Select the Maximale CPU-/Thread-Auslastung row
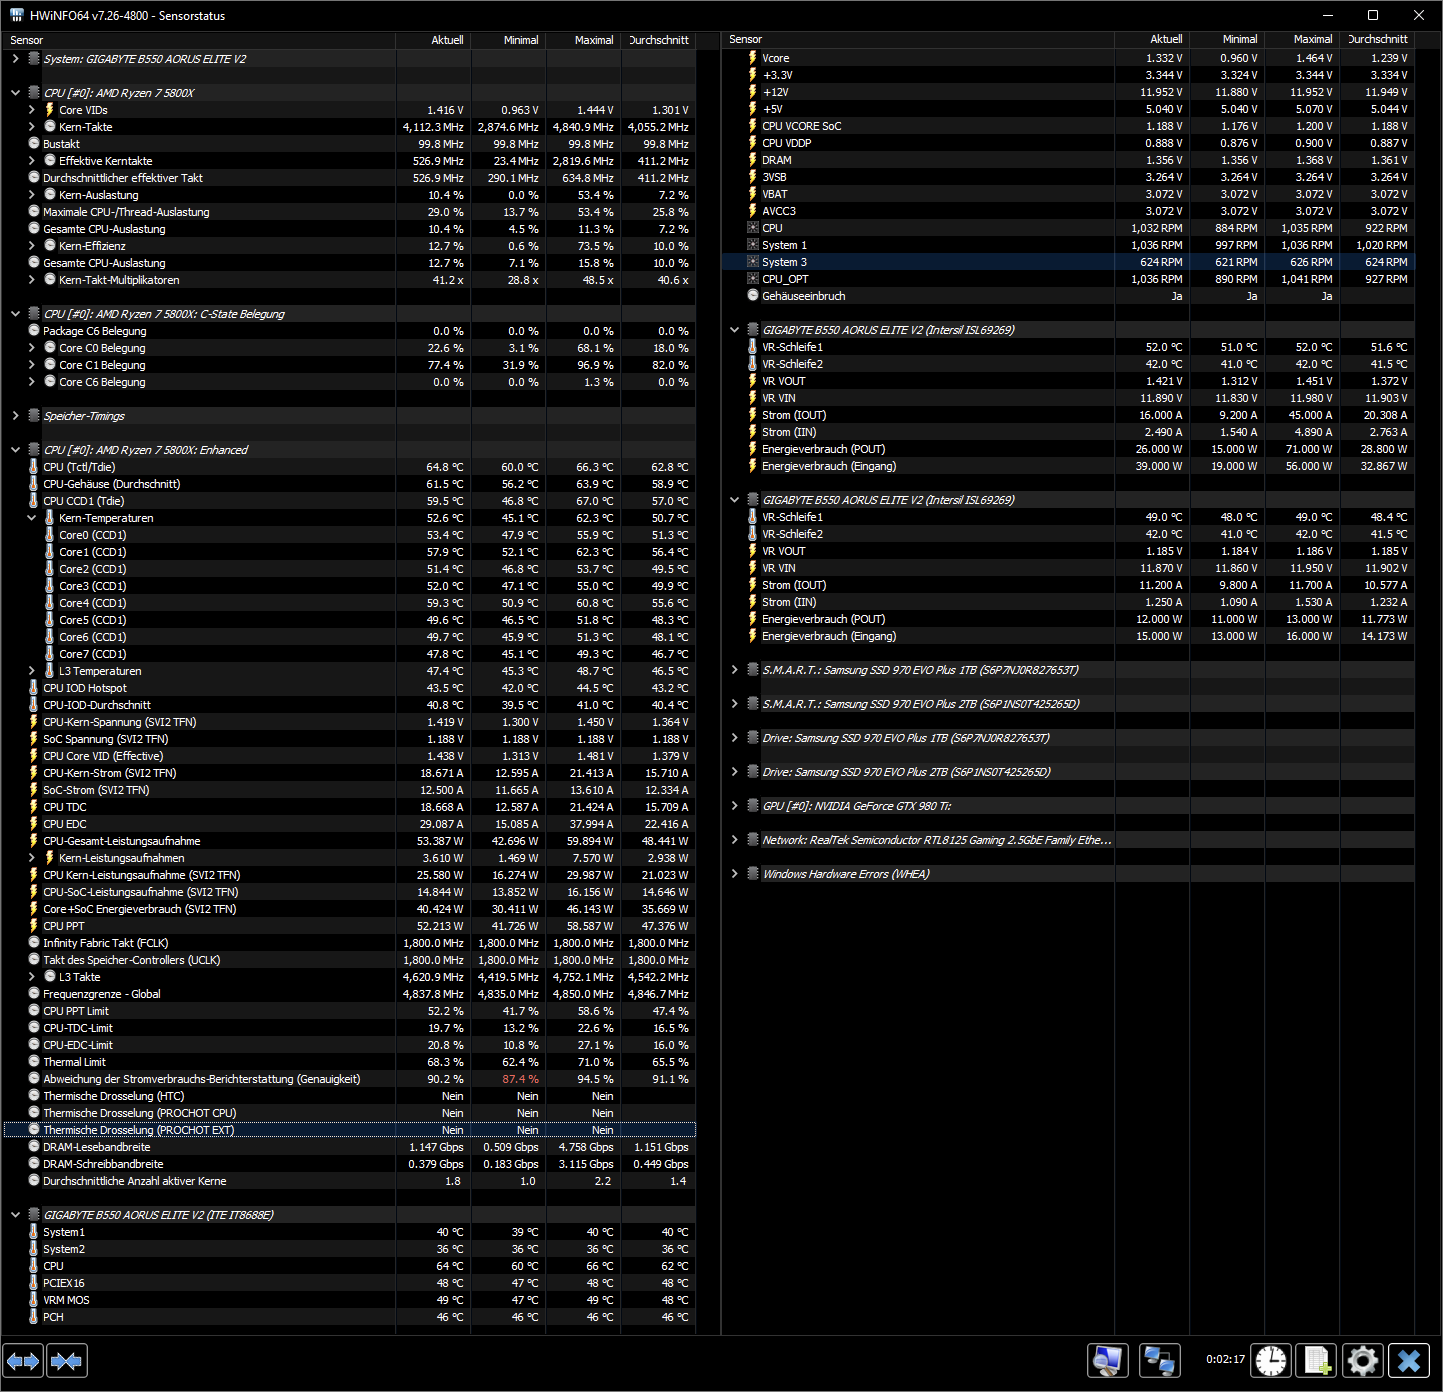 click(x=350, y=212)
